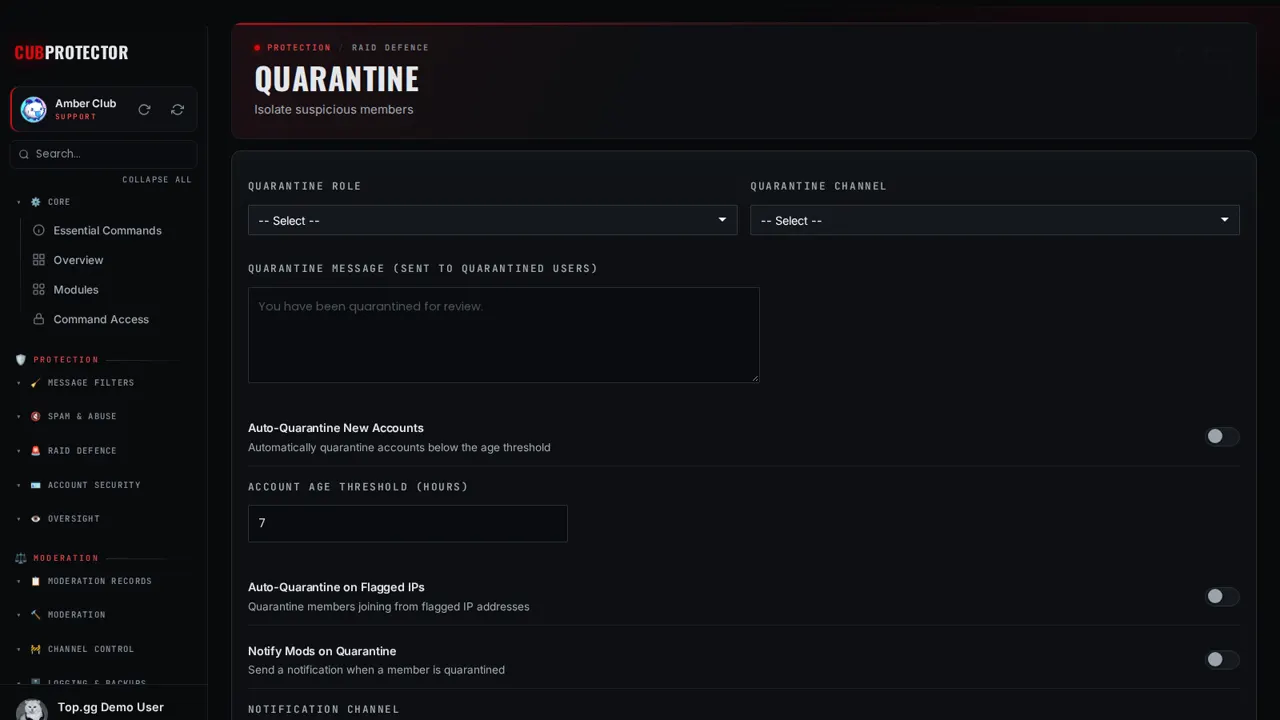Turn on Auto-Quarantine on Flagged IPs

point(1222,596)
